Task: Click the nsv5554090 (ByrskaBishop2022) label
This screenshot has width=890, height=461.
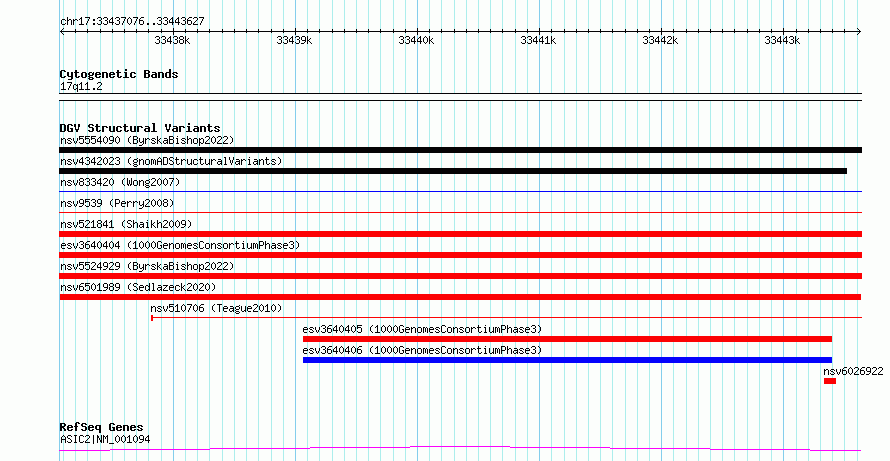Action: pos(147,140)
